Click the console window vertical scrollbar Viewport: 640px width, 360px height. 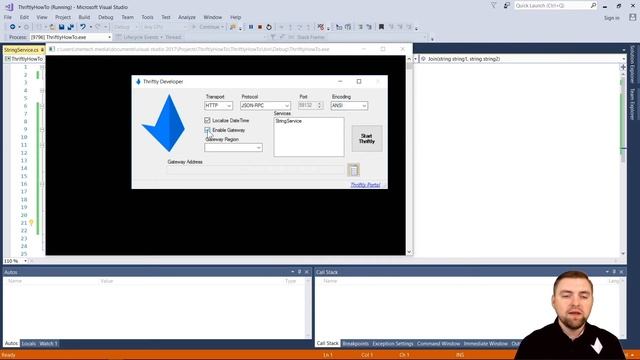pyautogui.click(x=409, y=155)
